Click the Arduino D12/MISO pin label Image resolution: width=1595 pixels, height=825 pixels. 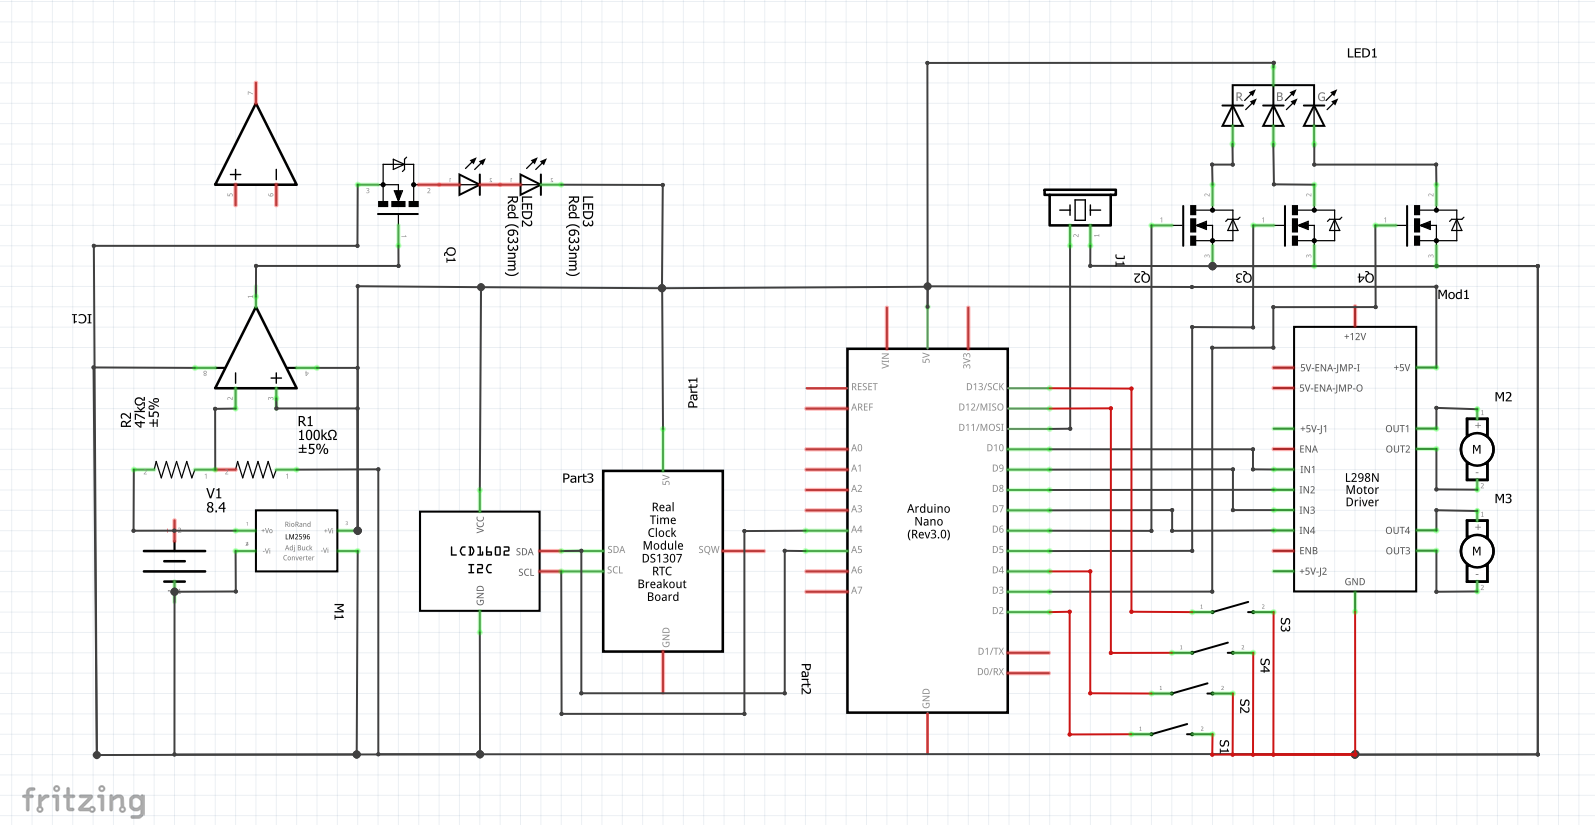tap(981, 407)
